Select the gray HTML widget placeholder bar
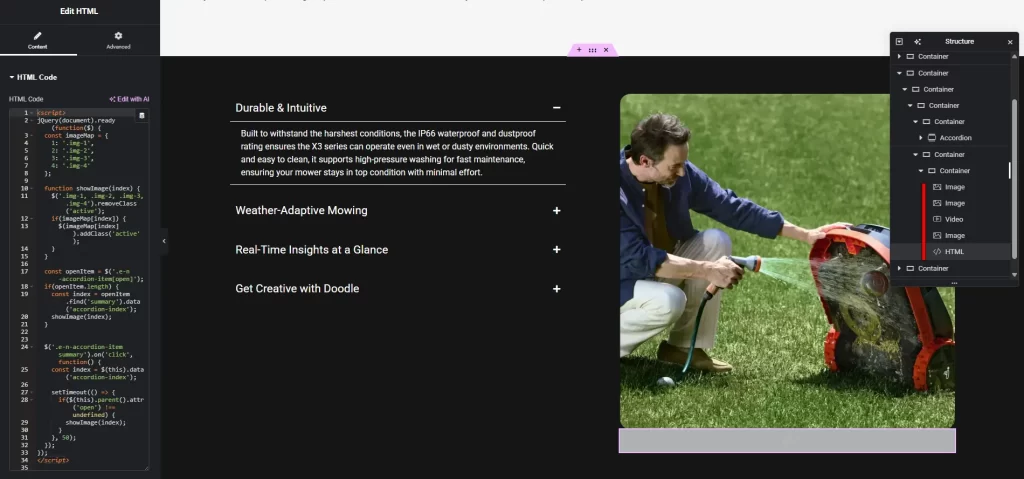Screen dimensions: 1024x479 click(787, 440)
